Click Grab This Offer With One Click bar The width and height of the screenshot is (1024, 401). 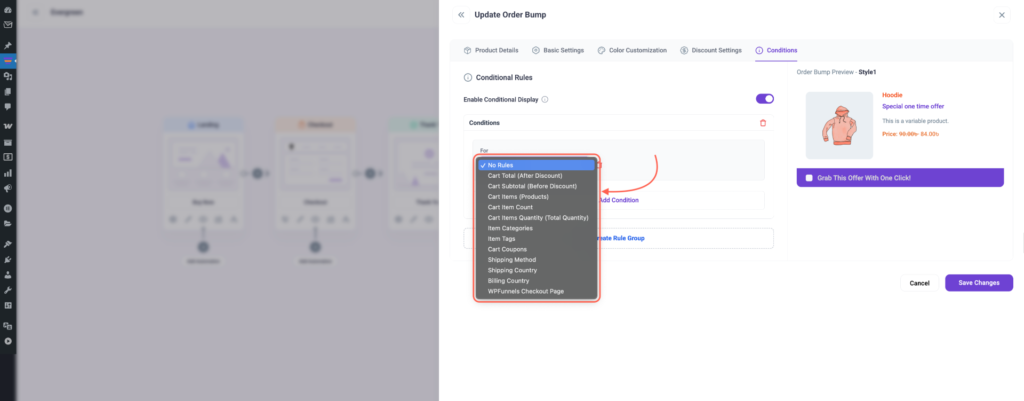[900, 178]
